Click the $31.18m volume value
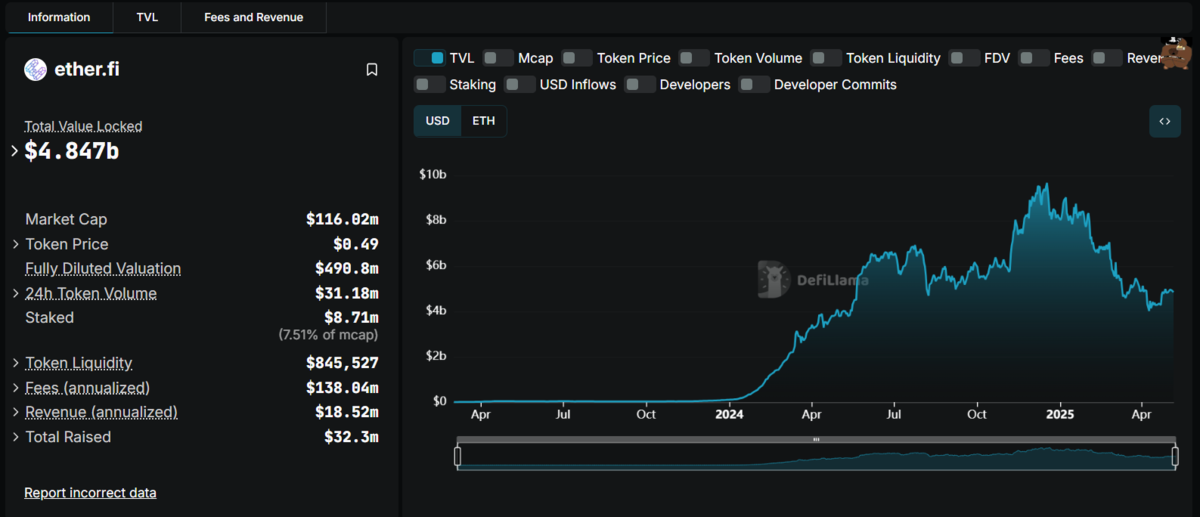 (x=347, y=293)
